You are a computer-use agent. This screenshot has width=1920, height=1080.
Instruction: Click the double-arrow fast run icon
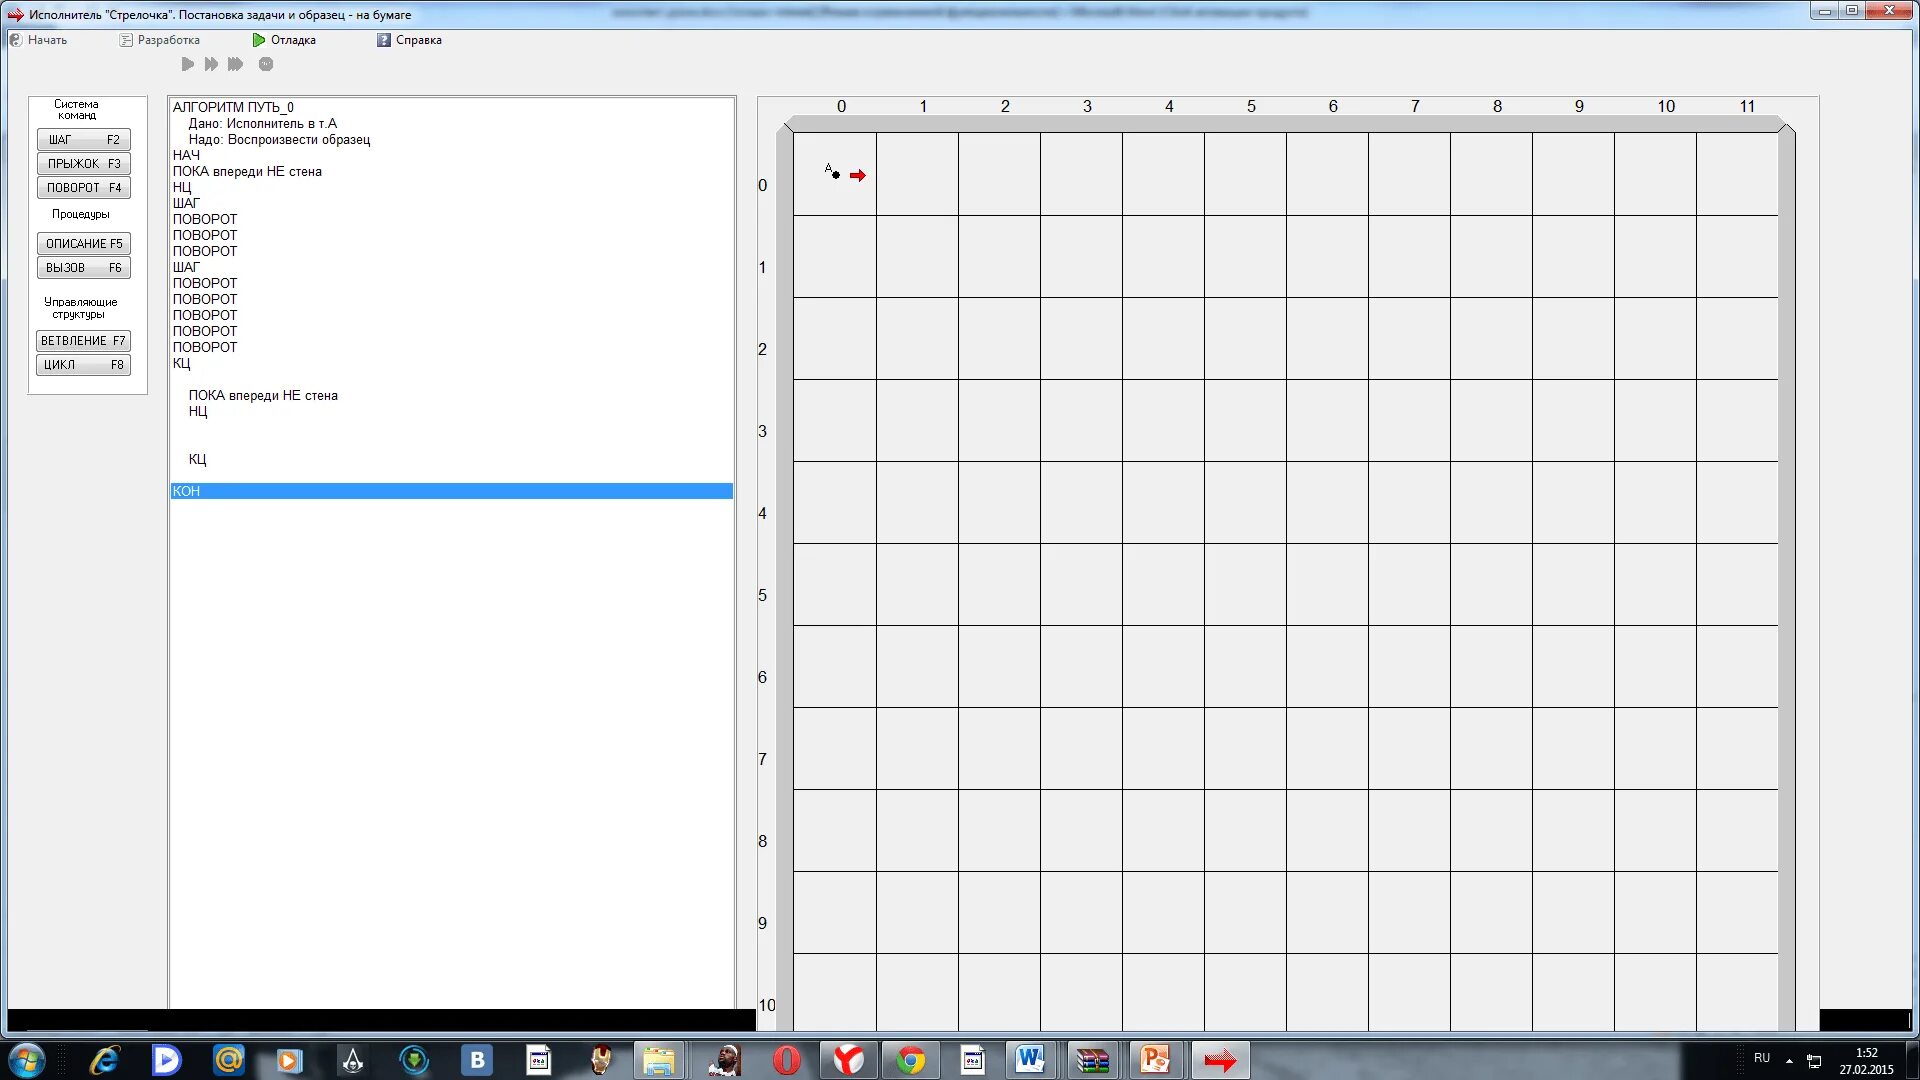[211, 64]
